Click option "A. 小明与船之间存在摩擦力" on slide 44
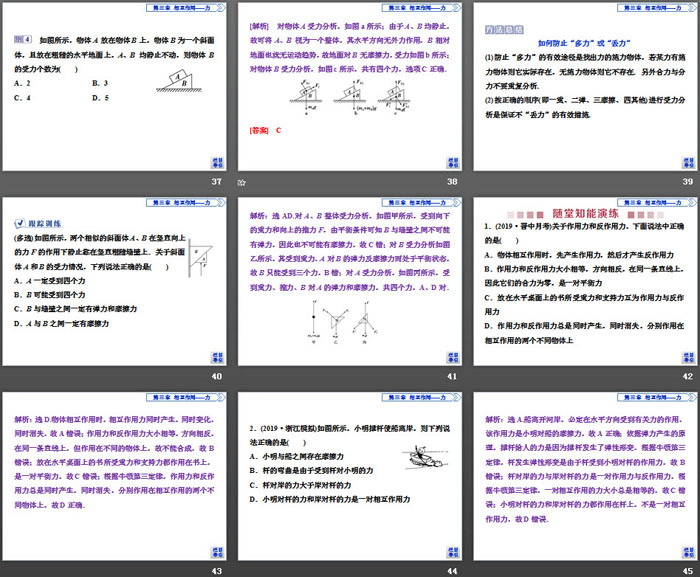The image size is (700, 577). [x=297, y=456]
